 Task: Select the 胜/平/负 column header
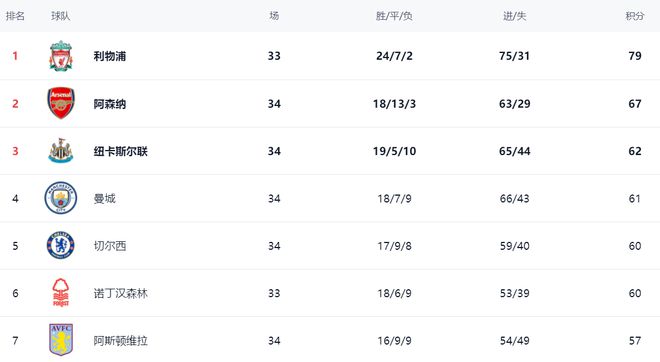click(x=394, y=16)
